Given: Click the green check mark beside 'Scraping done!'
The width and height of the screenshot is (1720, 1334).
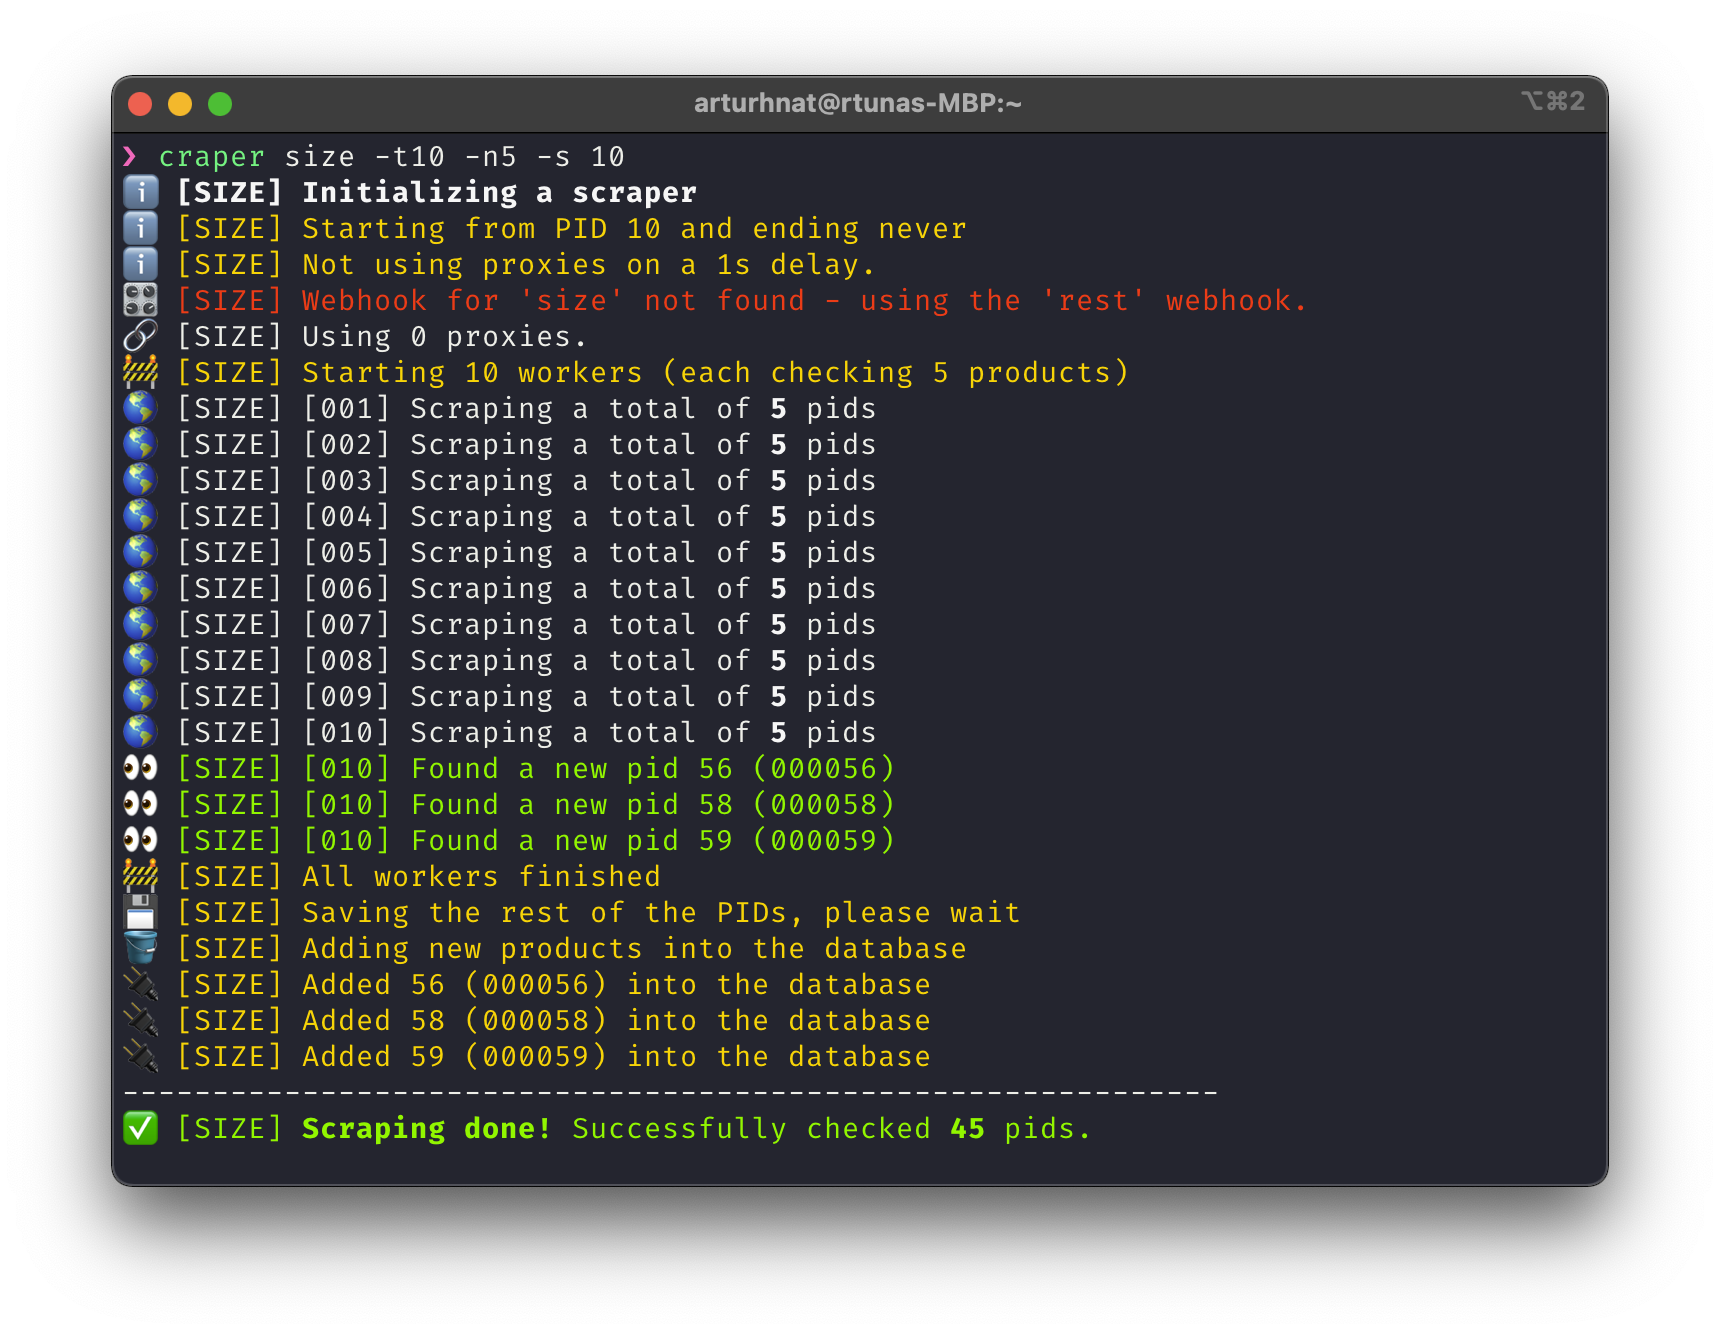Looking at the screenshot, I should point(140,1128).
